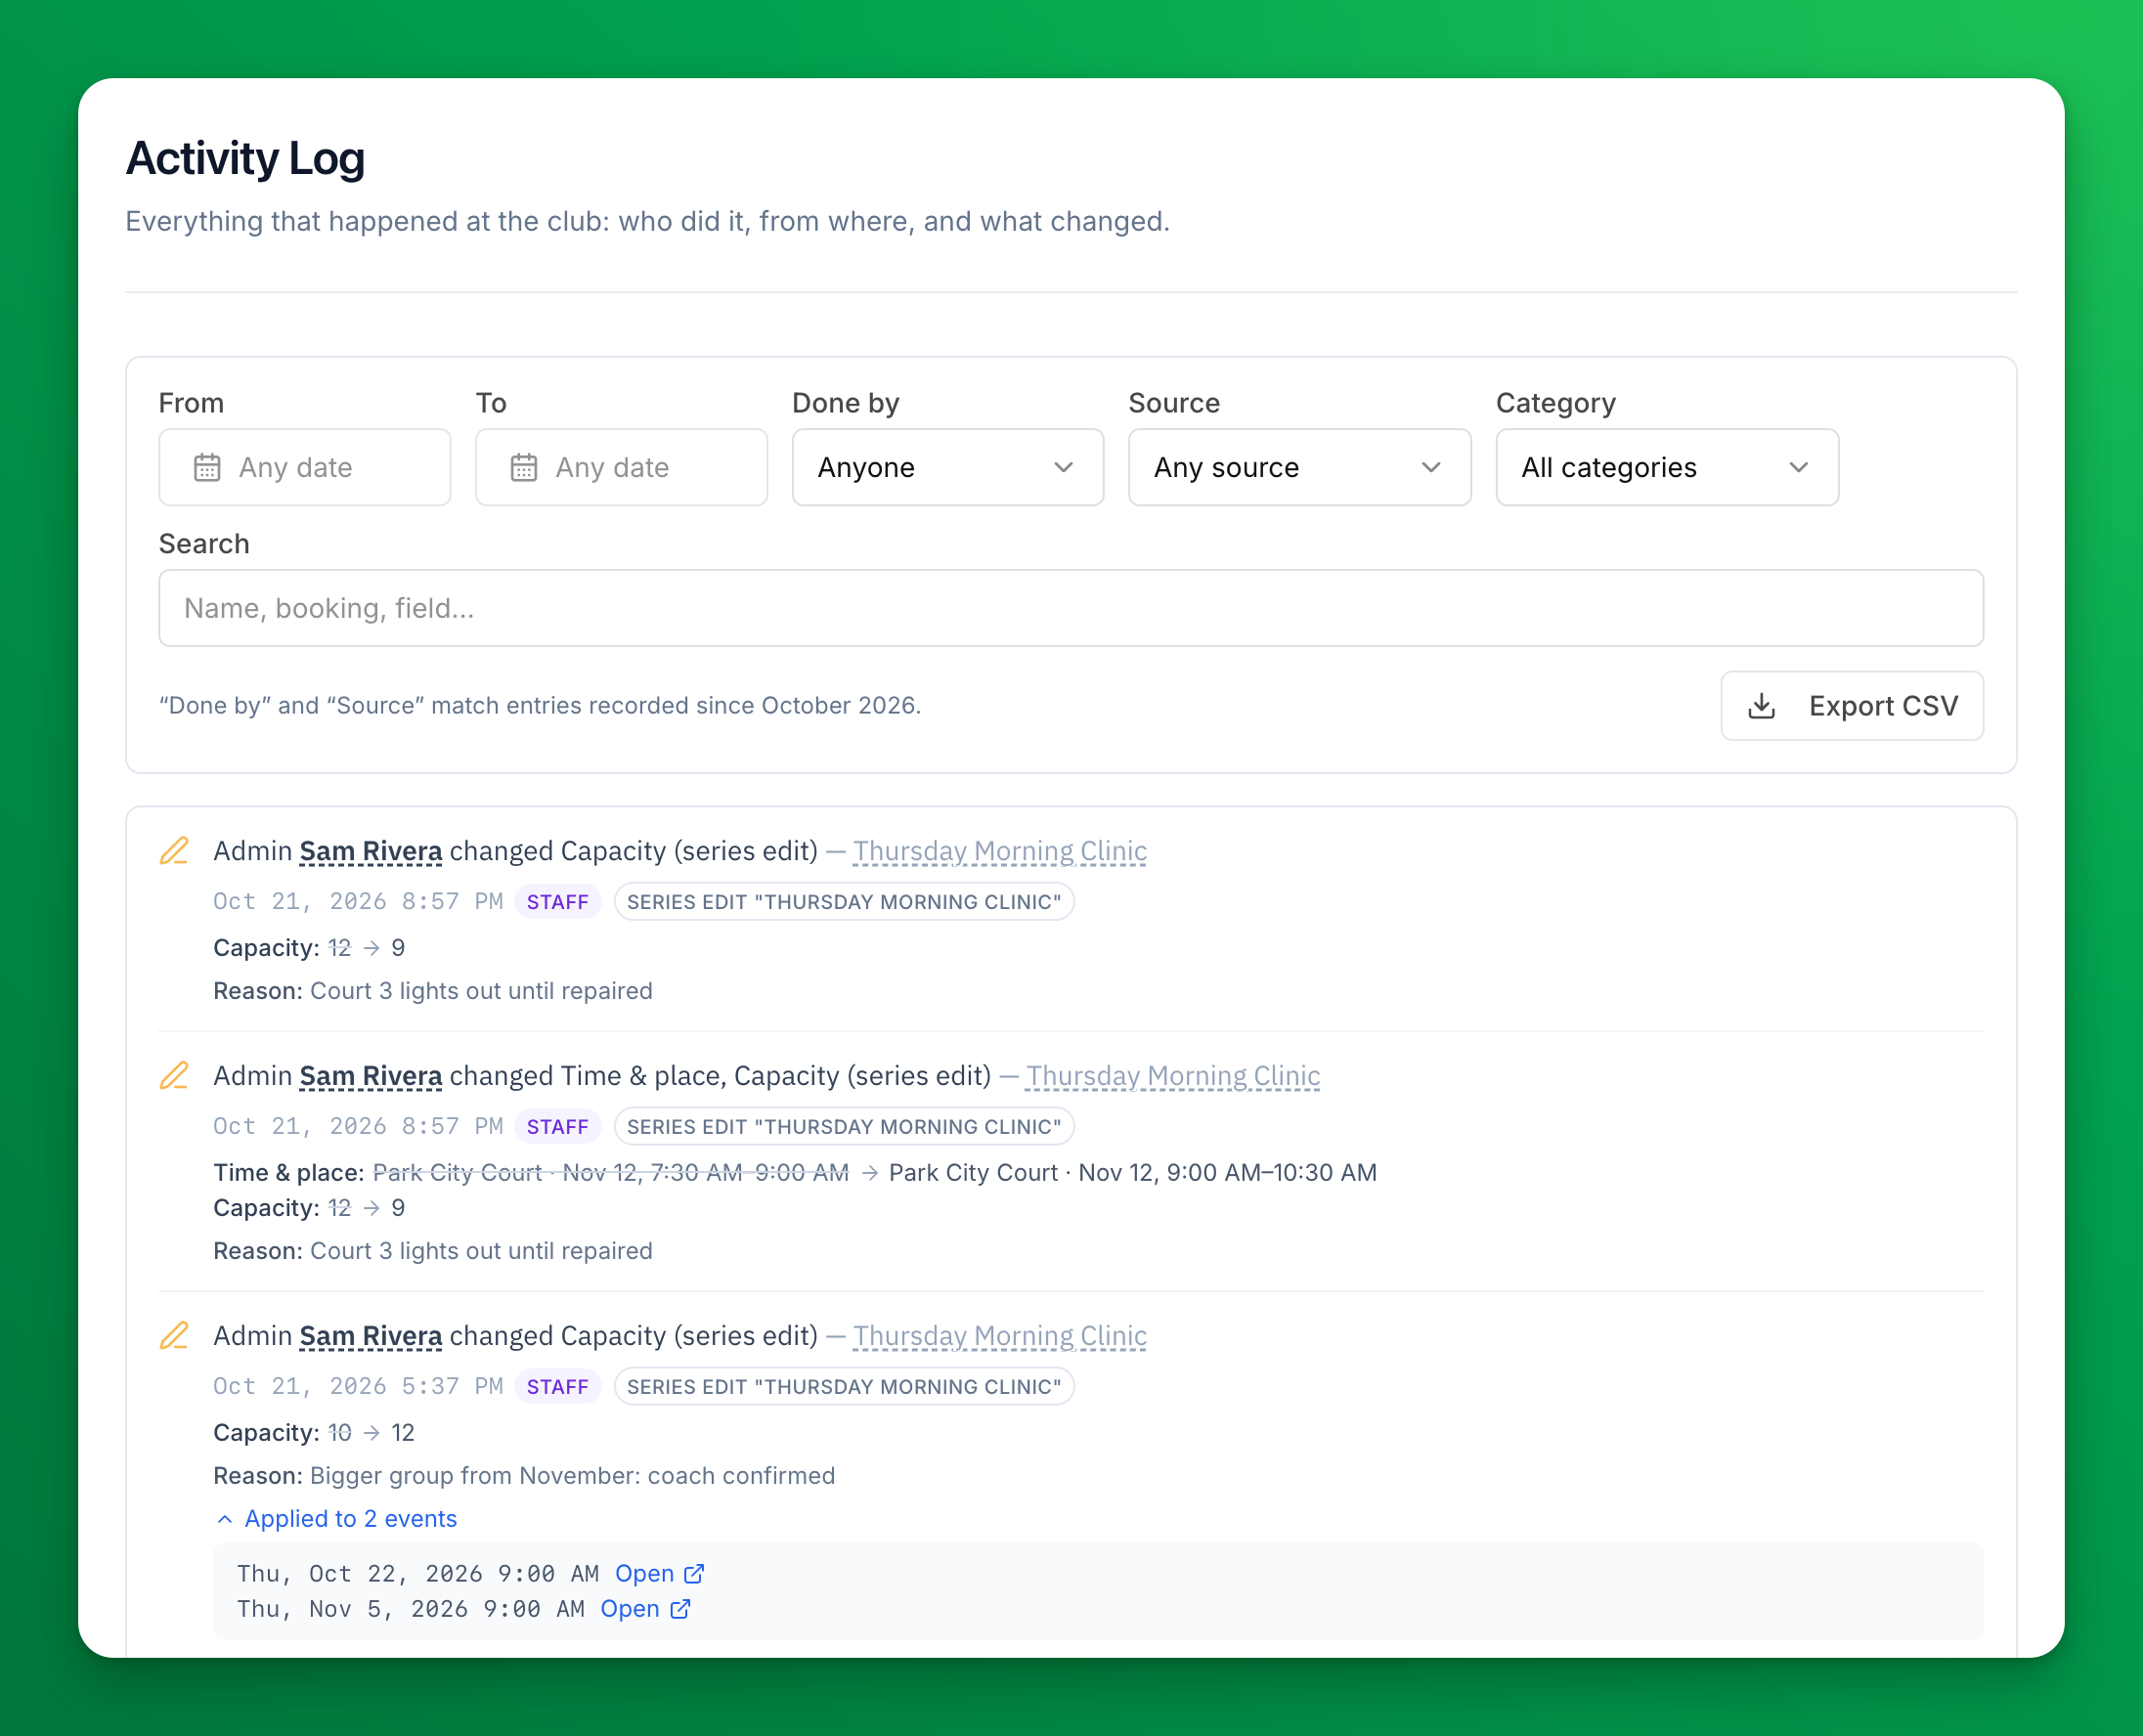Click external link icon for Nov 5 event
The image size is (2143, 1736).
tap(680, 1609)
